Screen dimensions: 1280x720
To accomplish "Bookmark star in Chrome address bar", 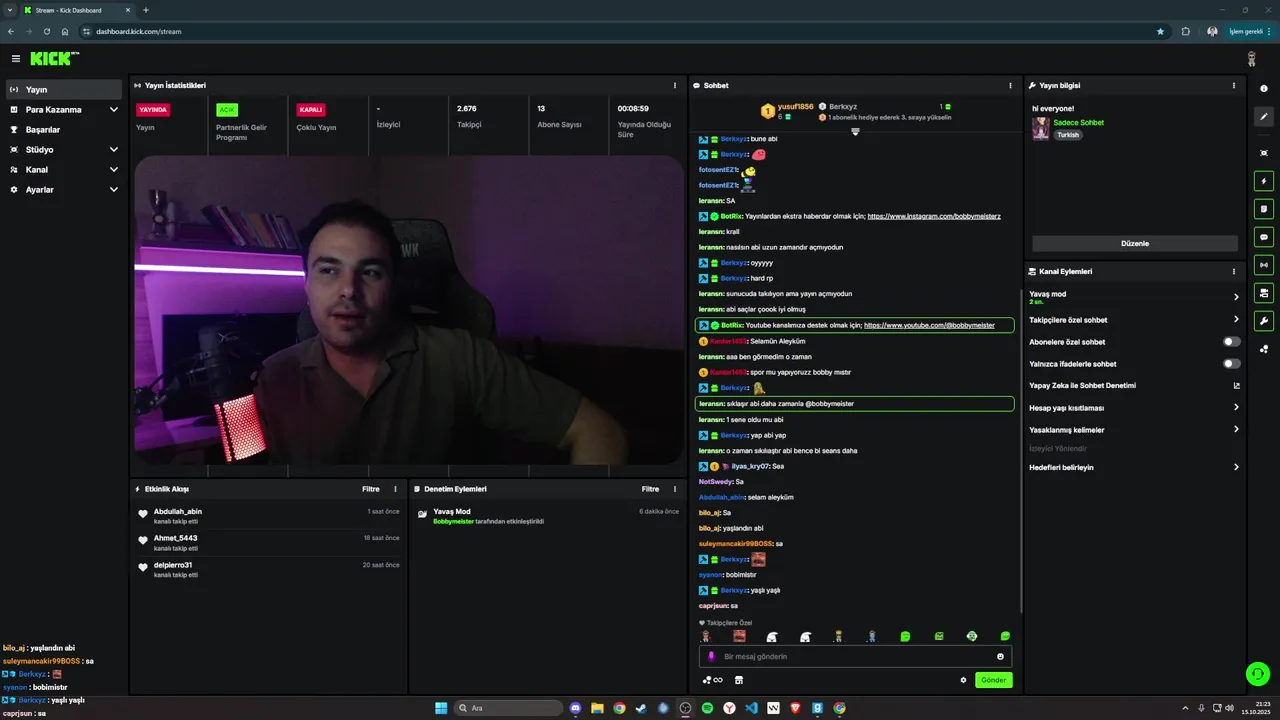I will click(1160, 31).
